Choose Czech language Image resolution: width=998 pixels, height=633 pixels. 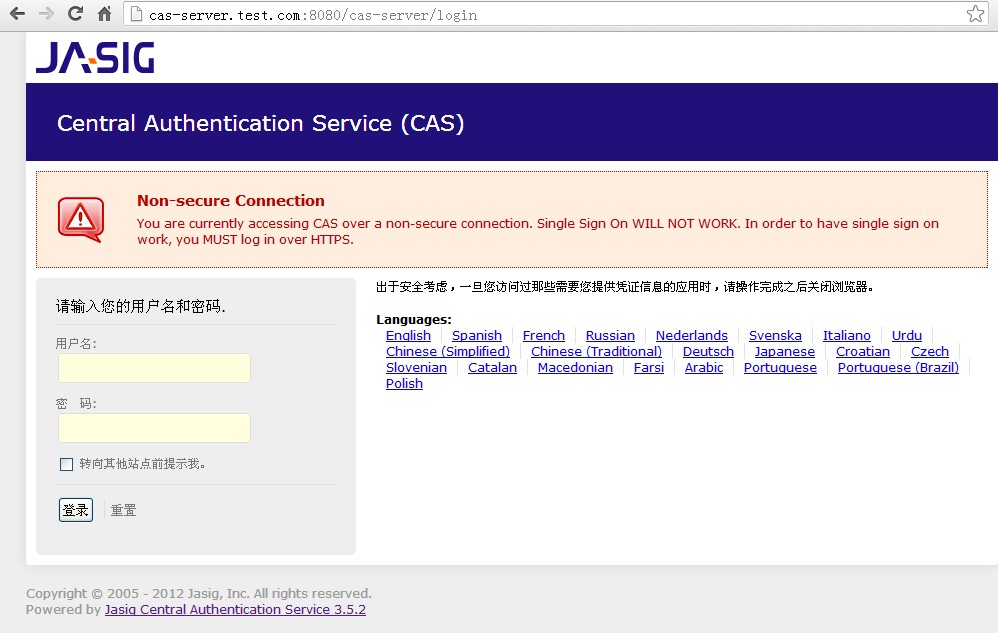929,351
